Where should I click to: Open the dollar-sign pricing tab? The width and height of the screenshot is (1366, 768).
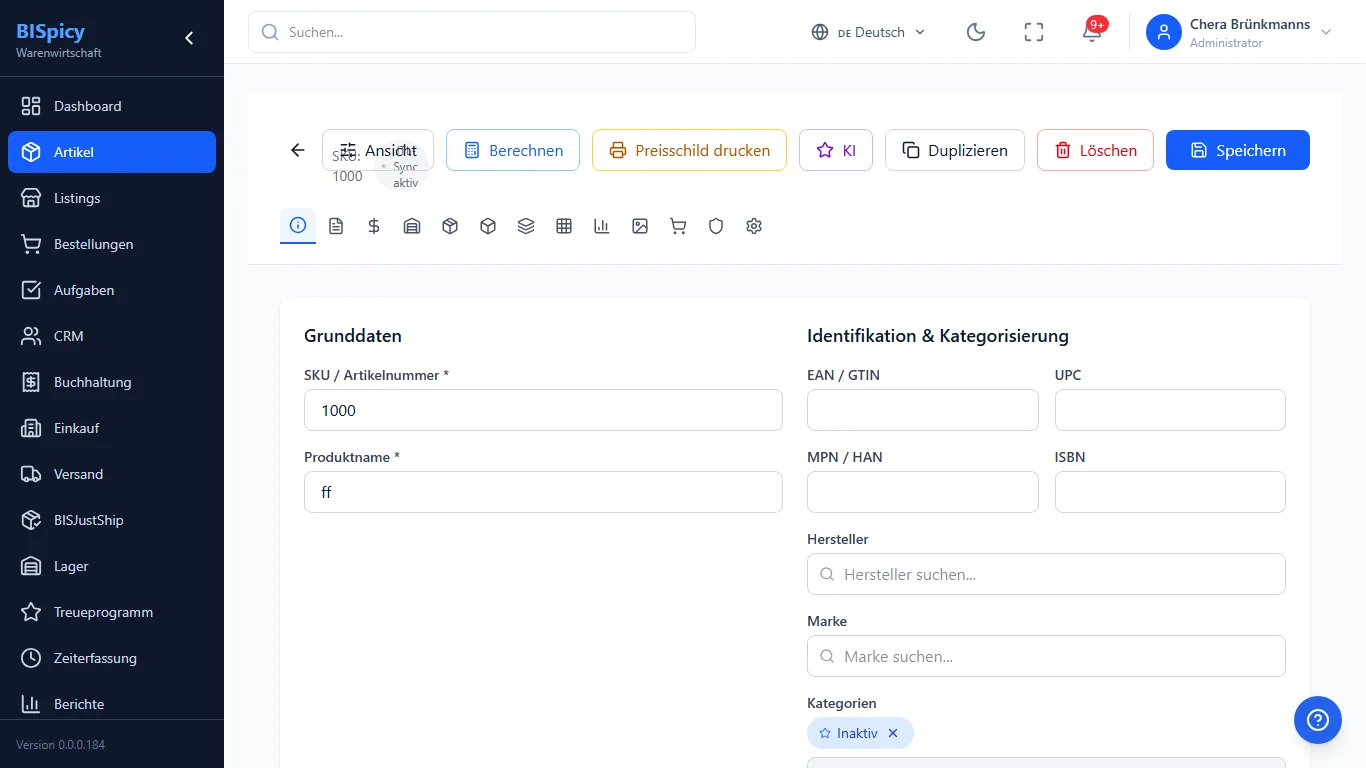point(374,226)
